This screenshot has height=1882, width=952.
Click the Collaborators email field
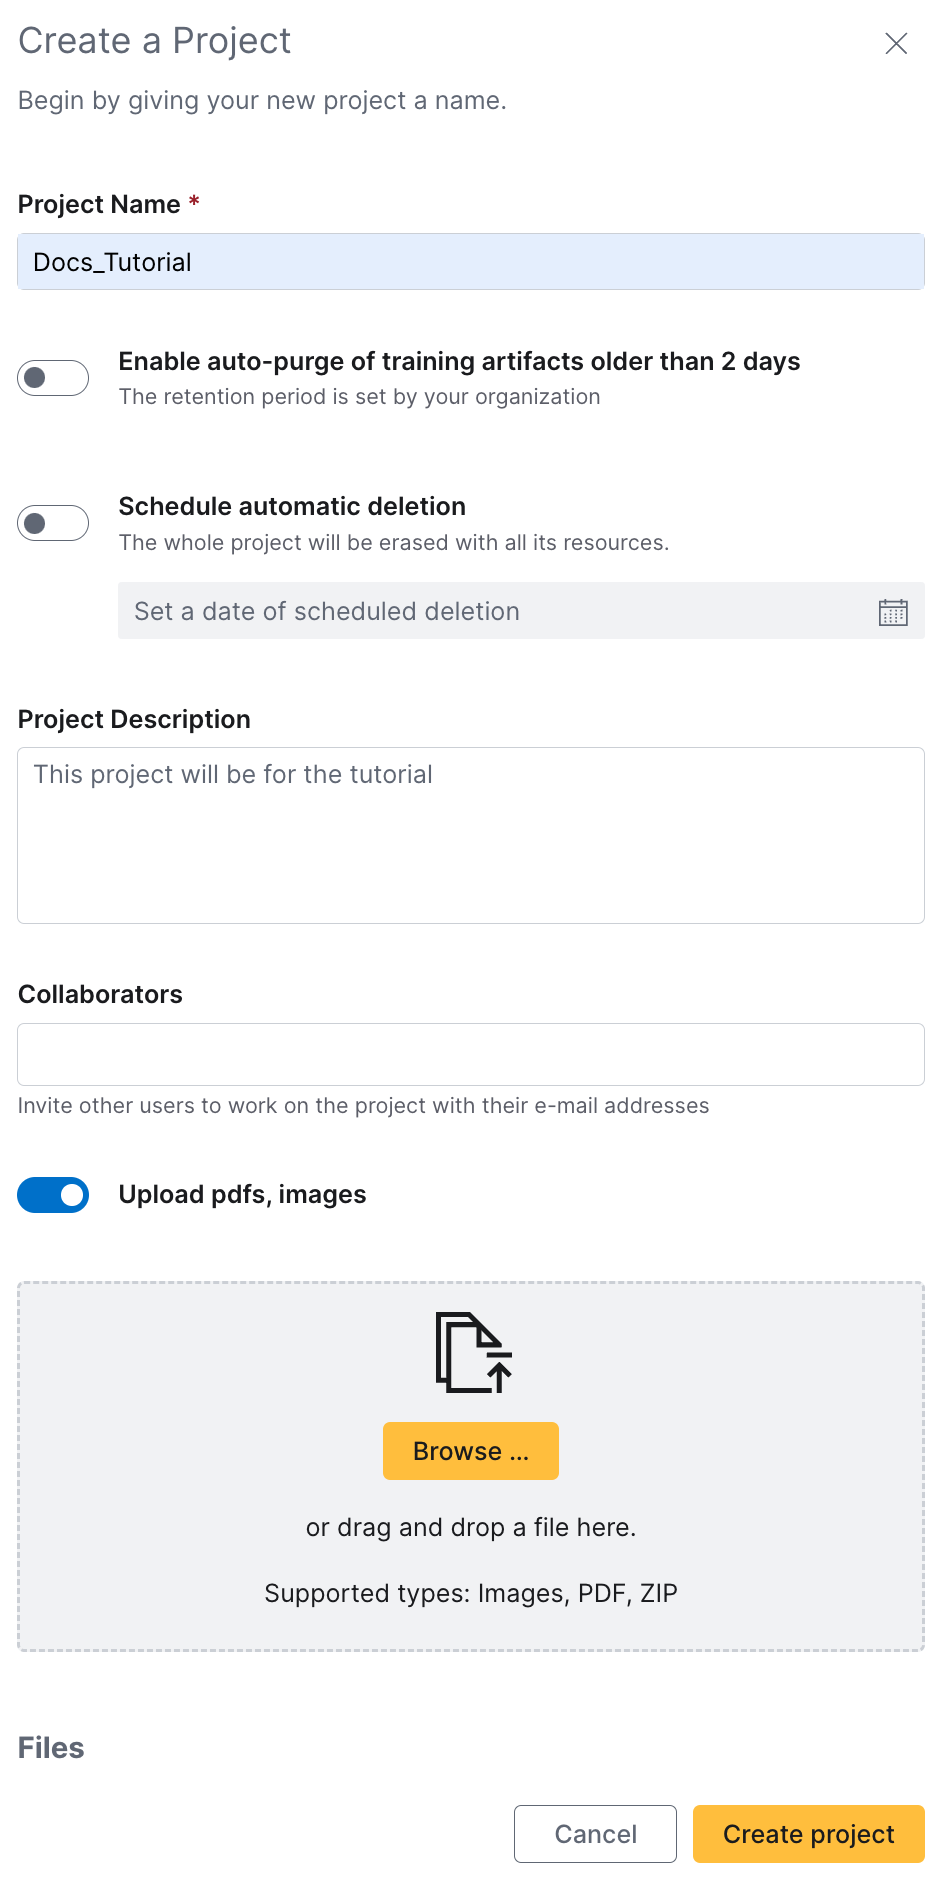[471, 1054]
